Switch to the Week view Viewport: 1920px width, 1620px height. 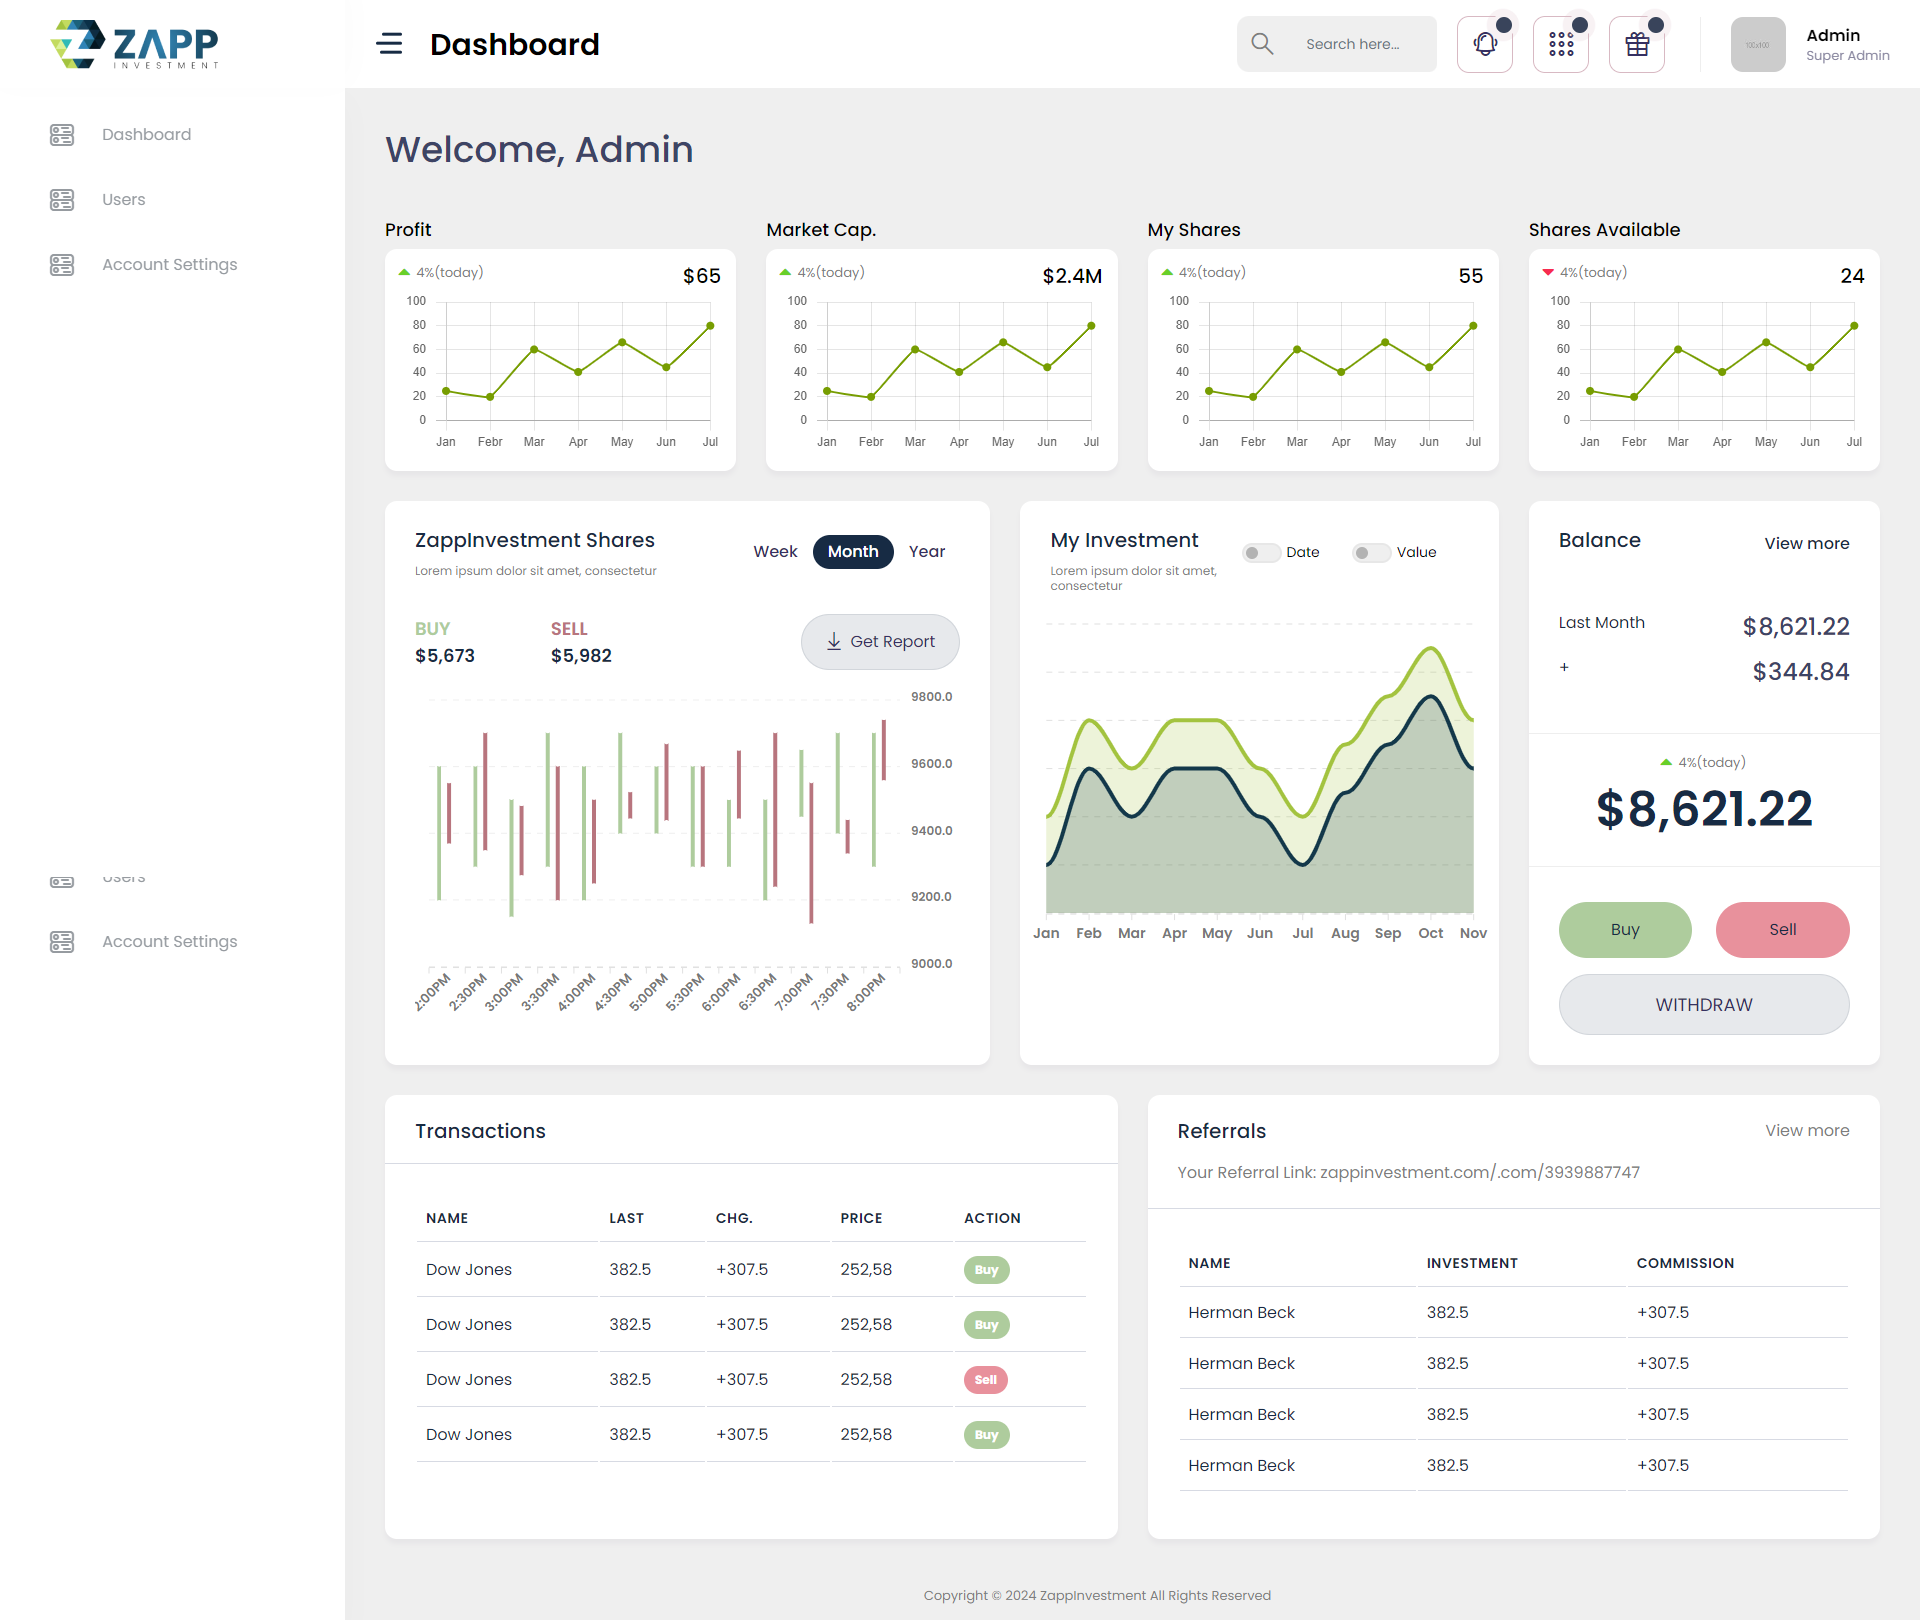pos(775,552)
